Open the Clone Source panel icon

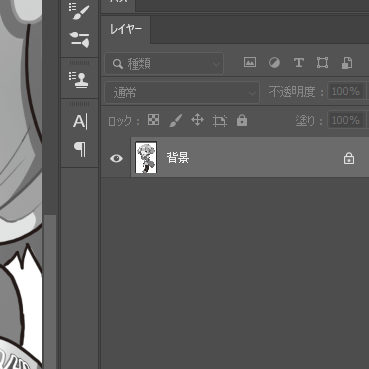(x=79, y=80)
